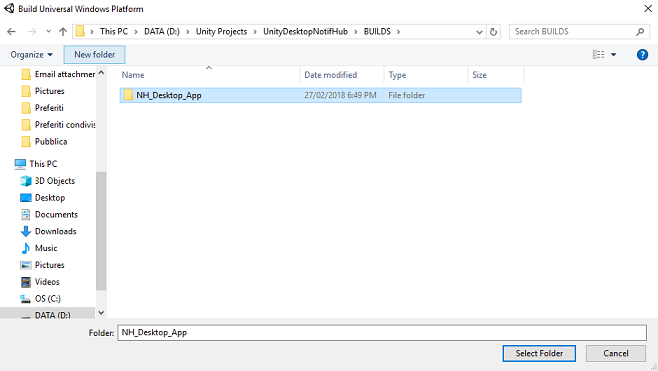
Task: Click the Search BUILDS field
Action: pos(579,31)
